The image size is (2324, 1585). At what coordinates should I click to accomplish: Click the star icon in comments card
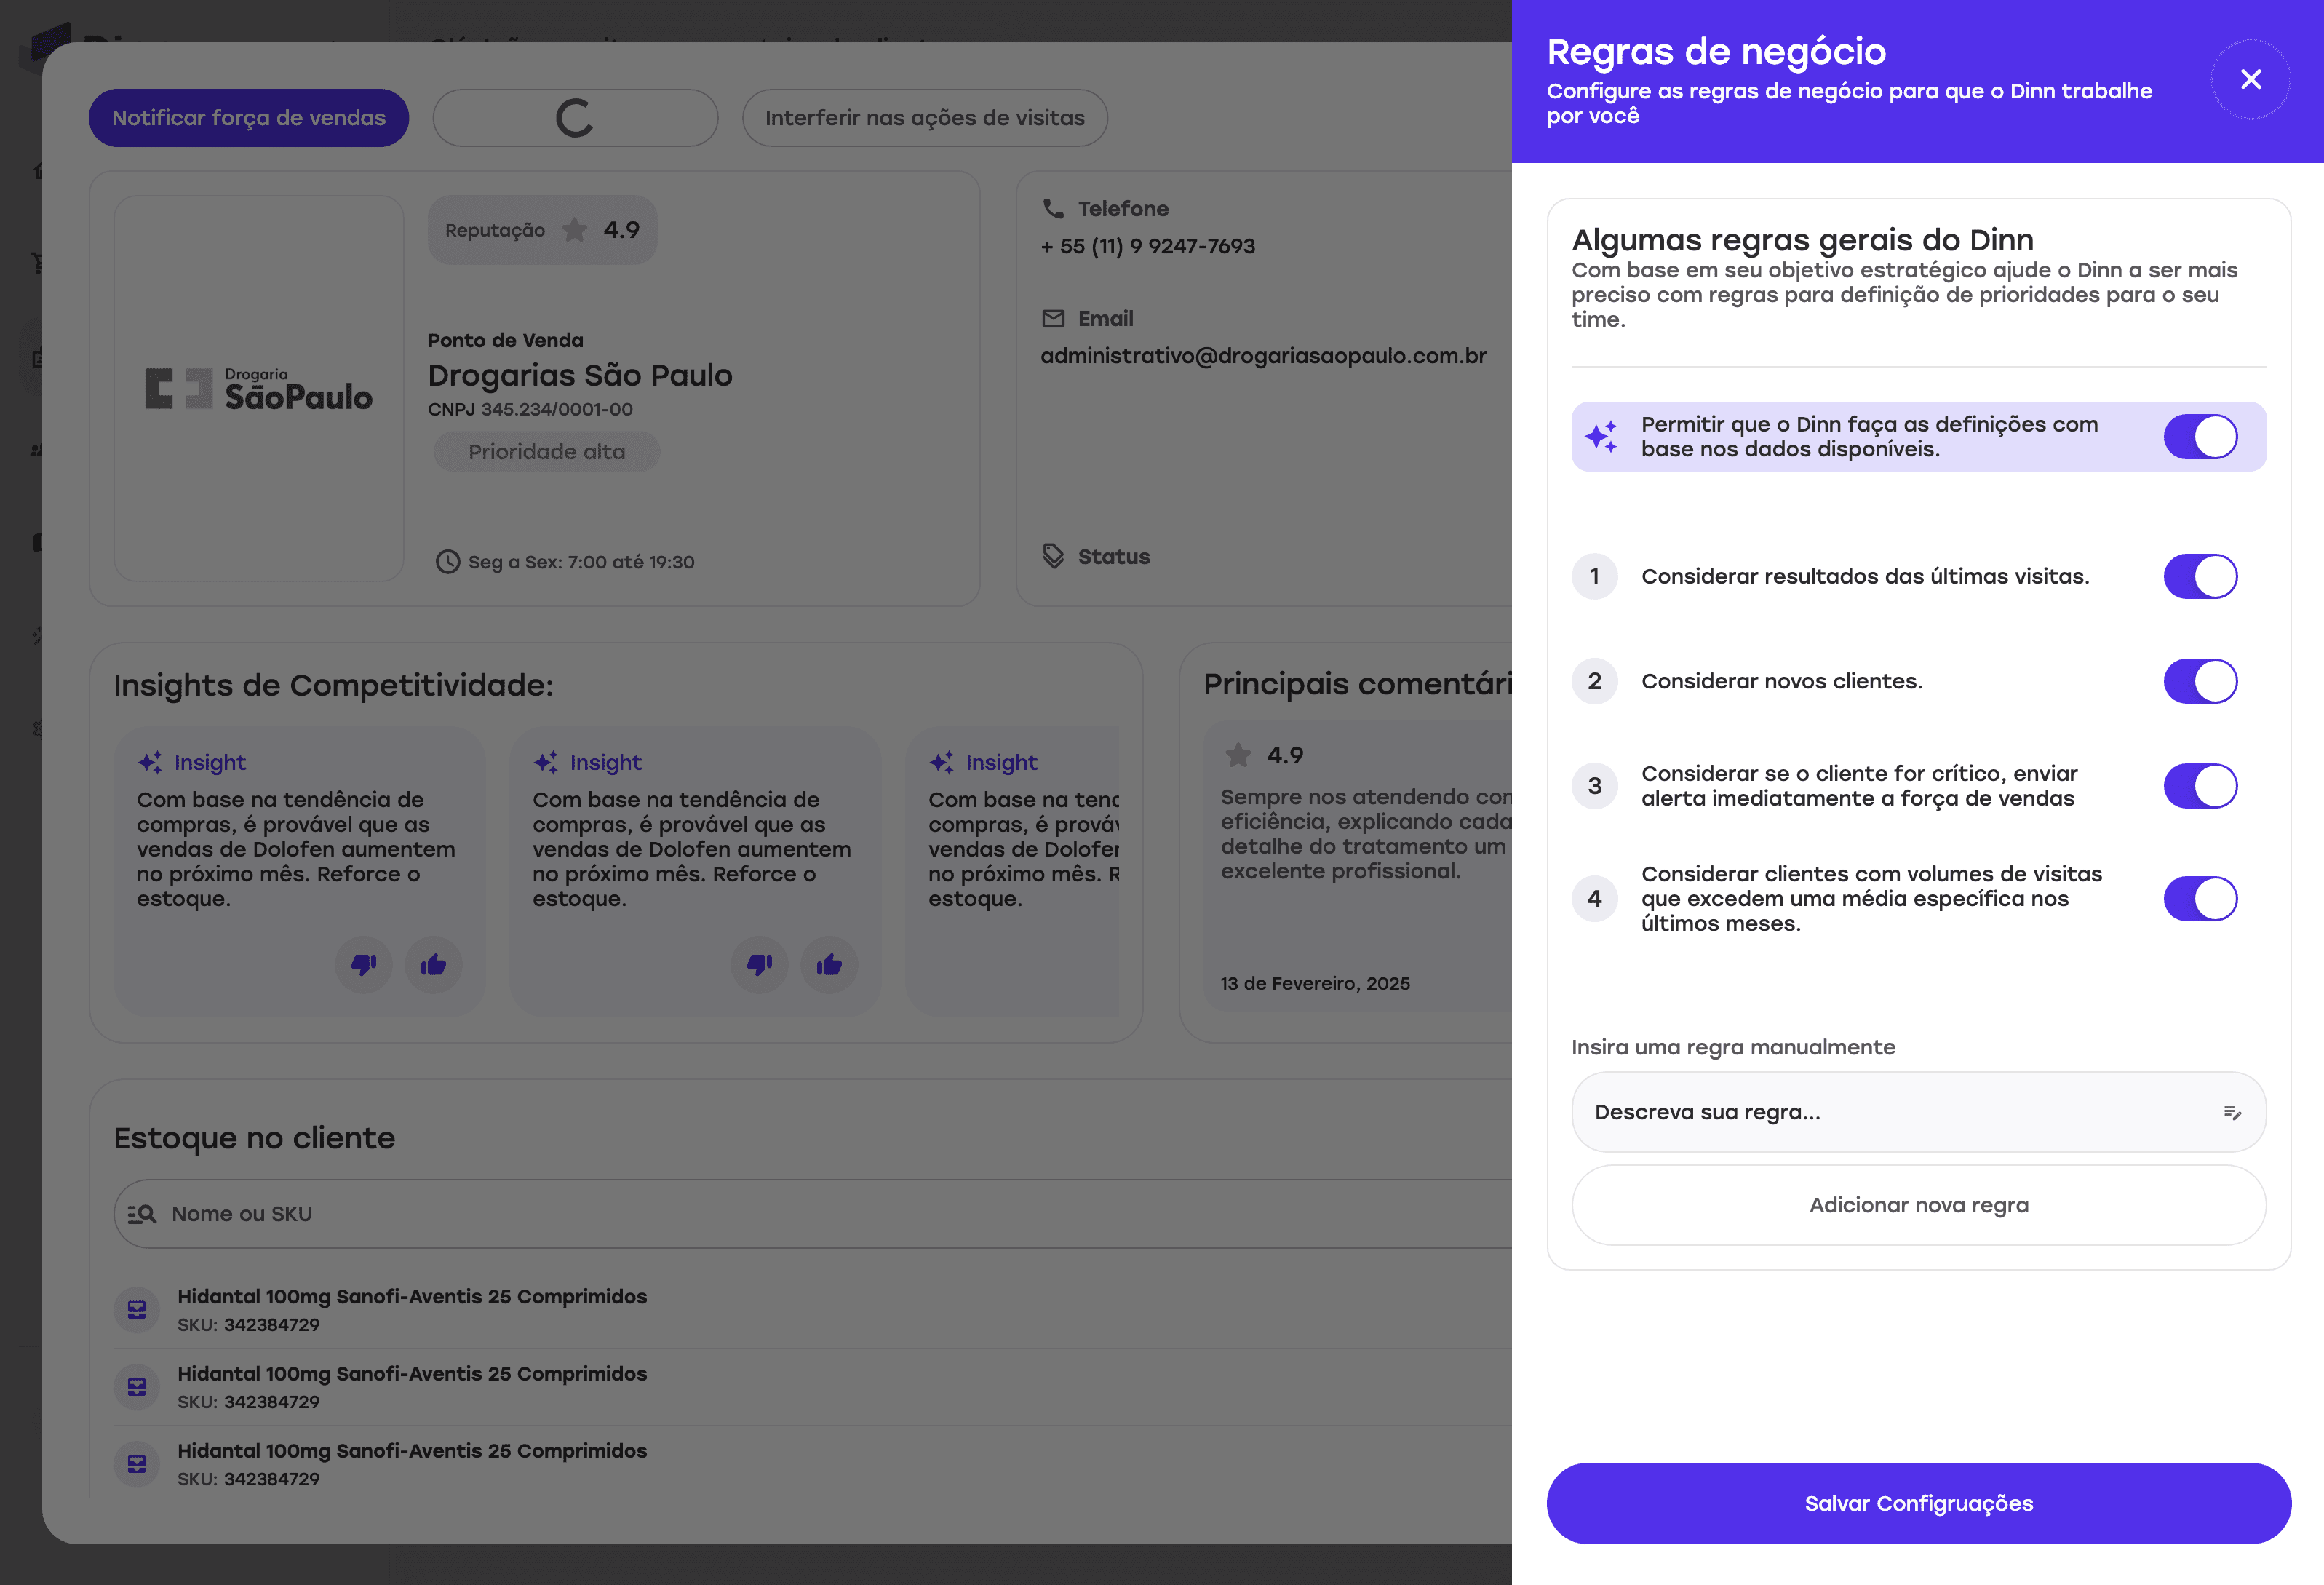tap(1238, 755)
